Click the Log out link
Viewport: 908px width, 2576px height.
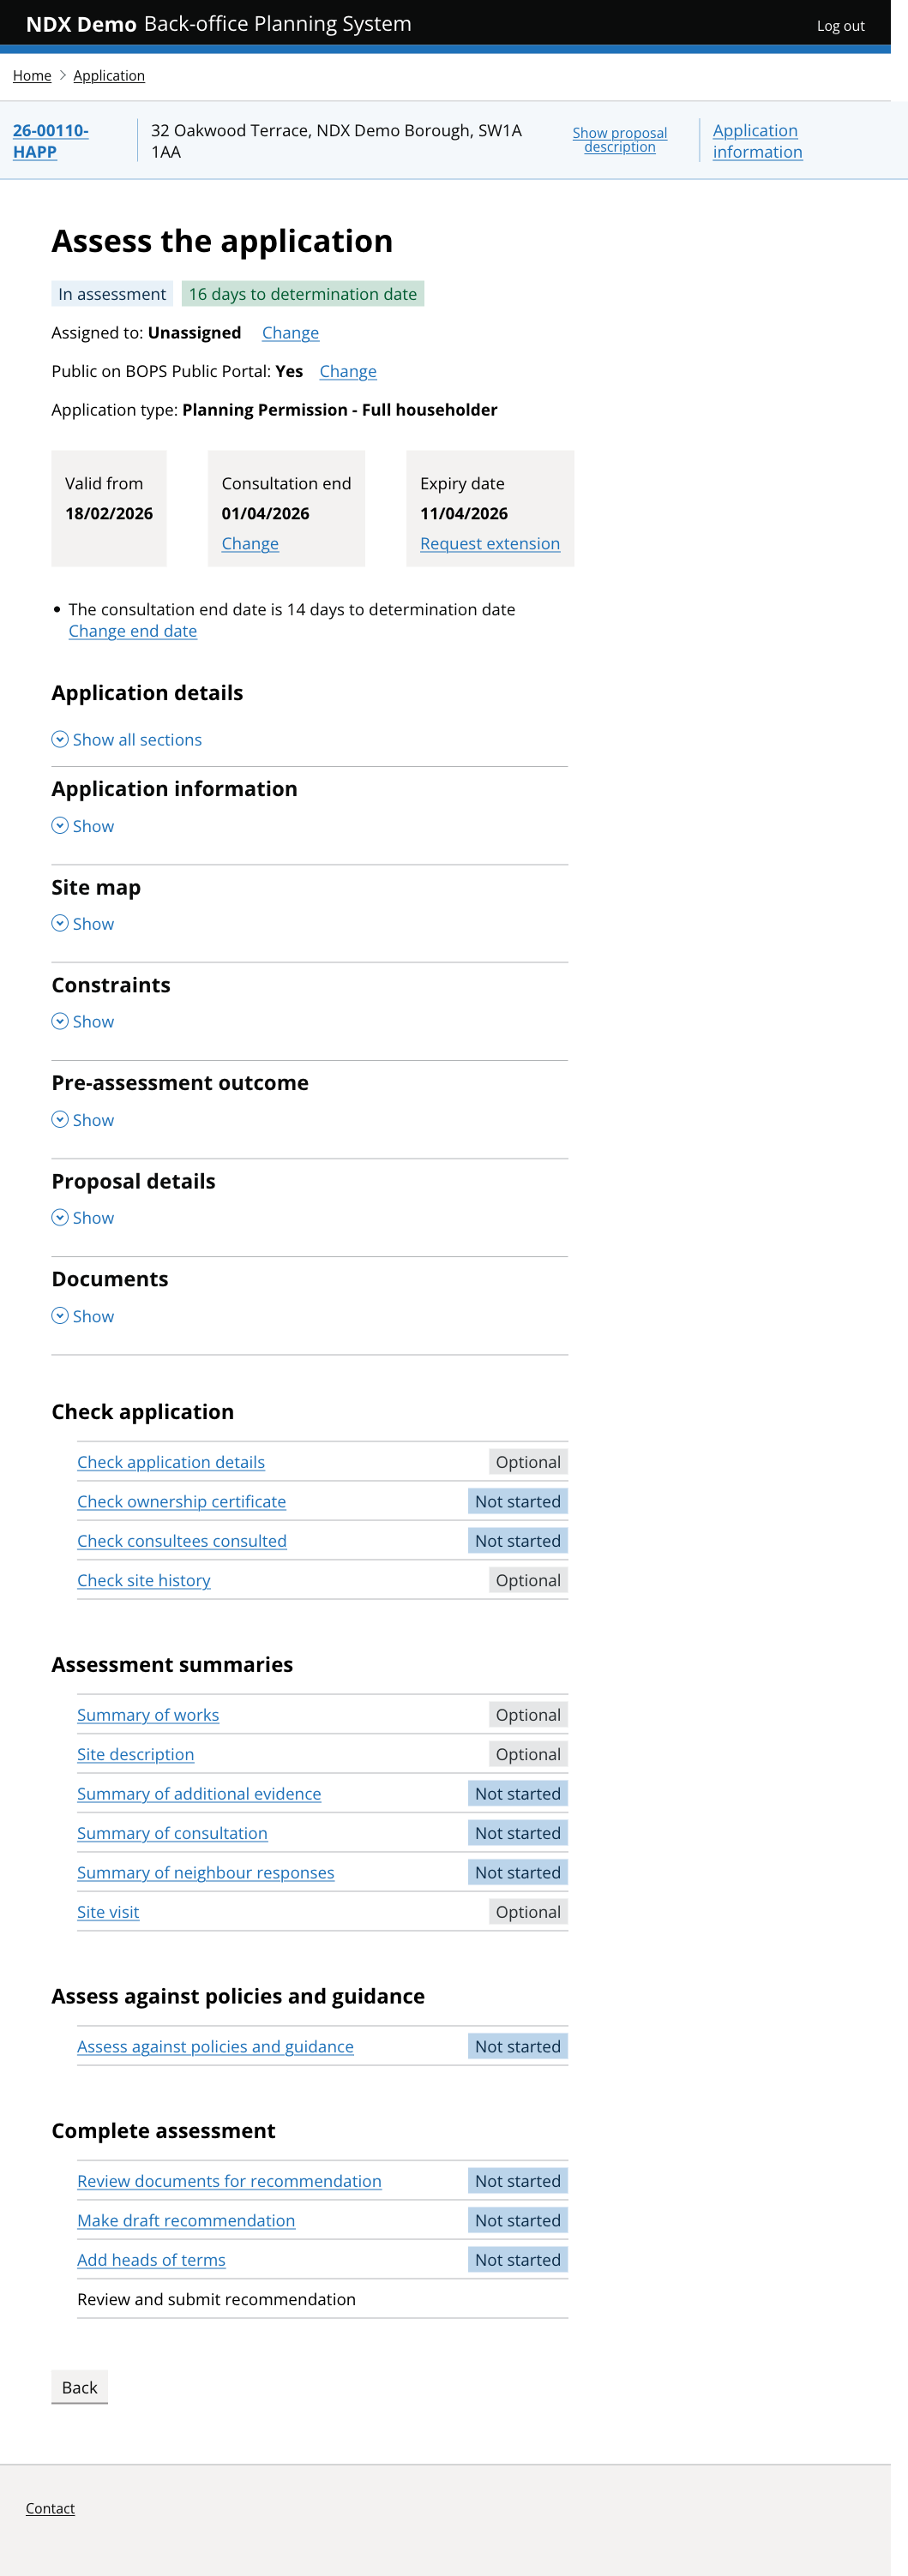click(840, 25)
